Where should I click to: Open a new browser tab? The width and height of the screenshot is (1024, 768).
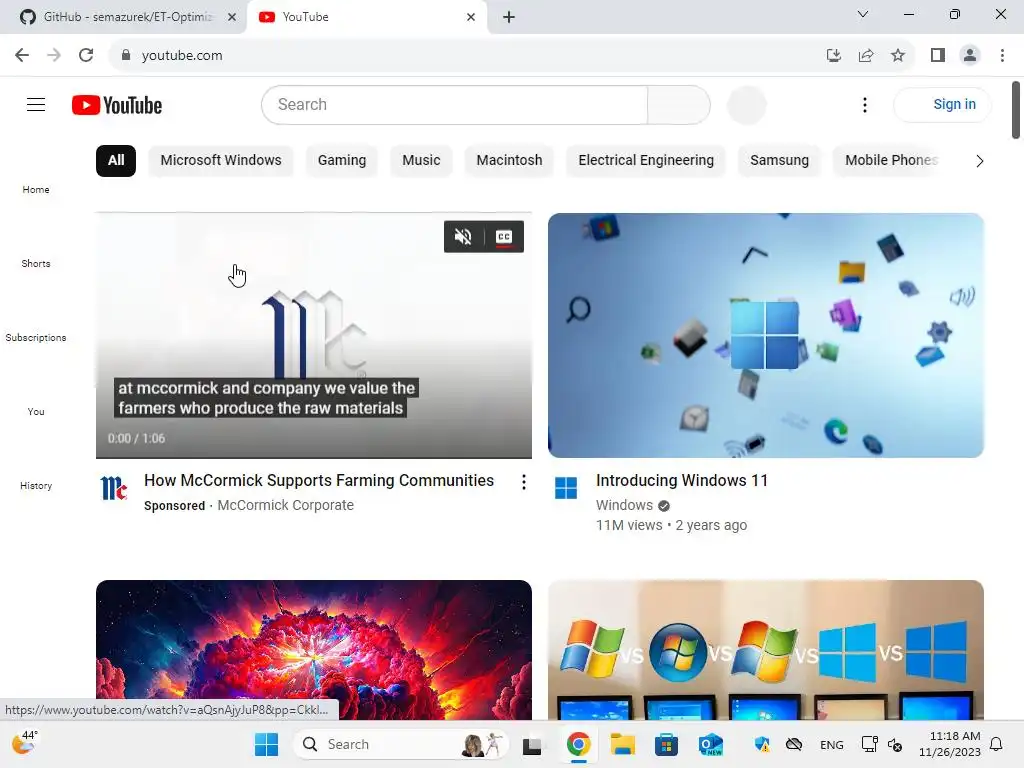pos(509,18)
